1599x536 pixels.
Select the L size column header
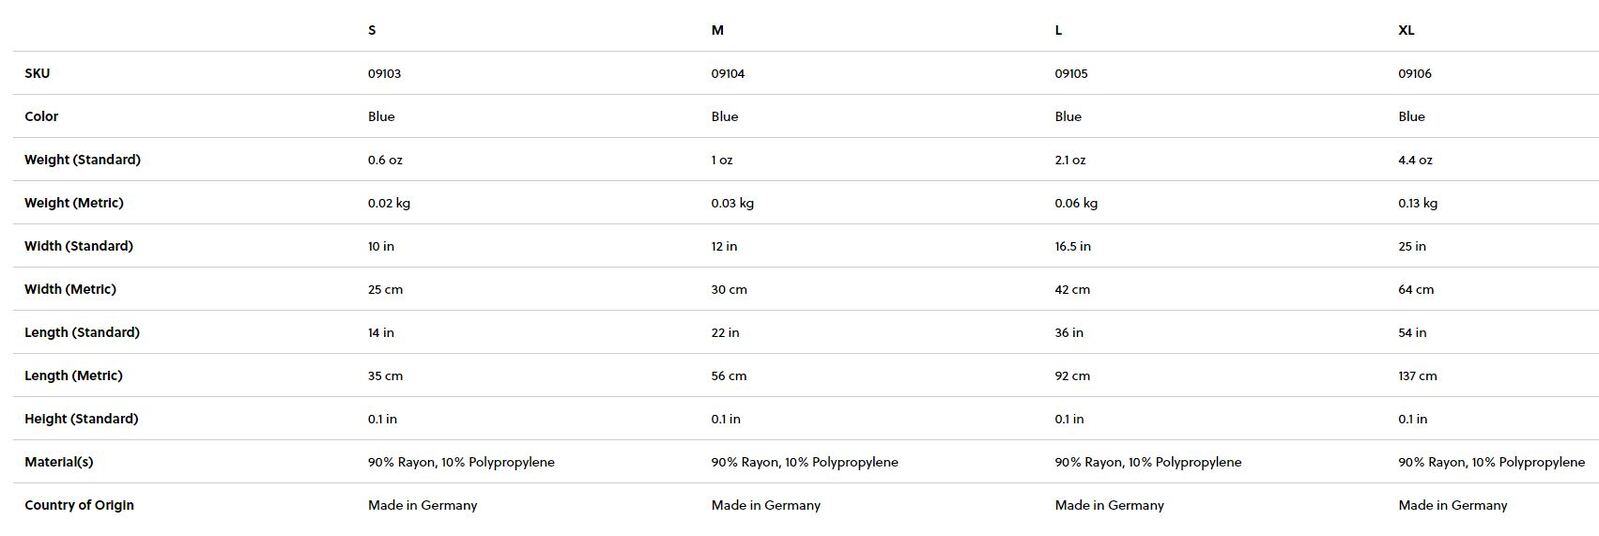pos(1058,30)
